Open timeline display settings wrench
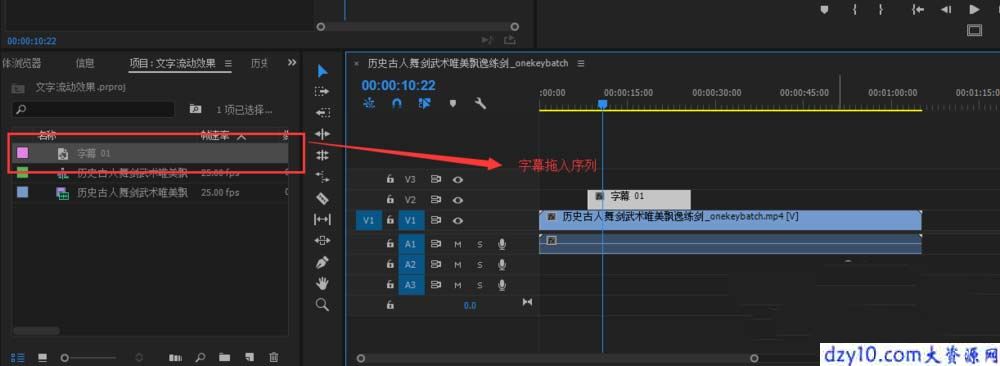The image size is (1000, 366). [x=481, y=103]
